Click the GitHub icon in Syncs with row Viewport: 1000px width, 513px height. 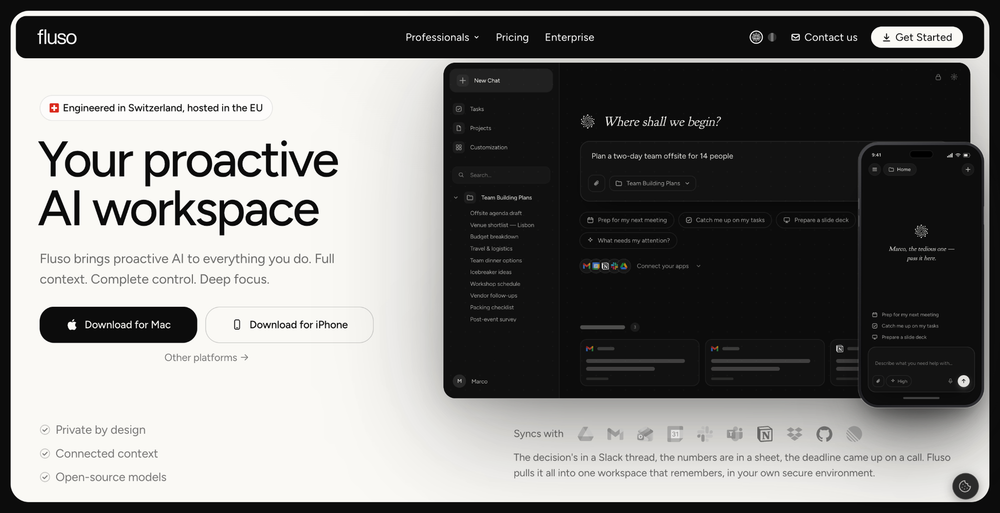(x=824, y=434)
